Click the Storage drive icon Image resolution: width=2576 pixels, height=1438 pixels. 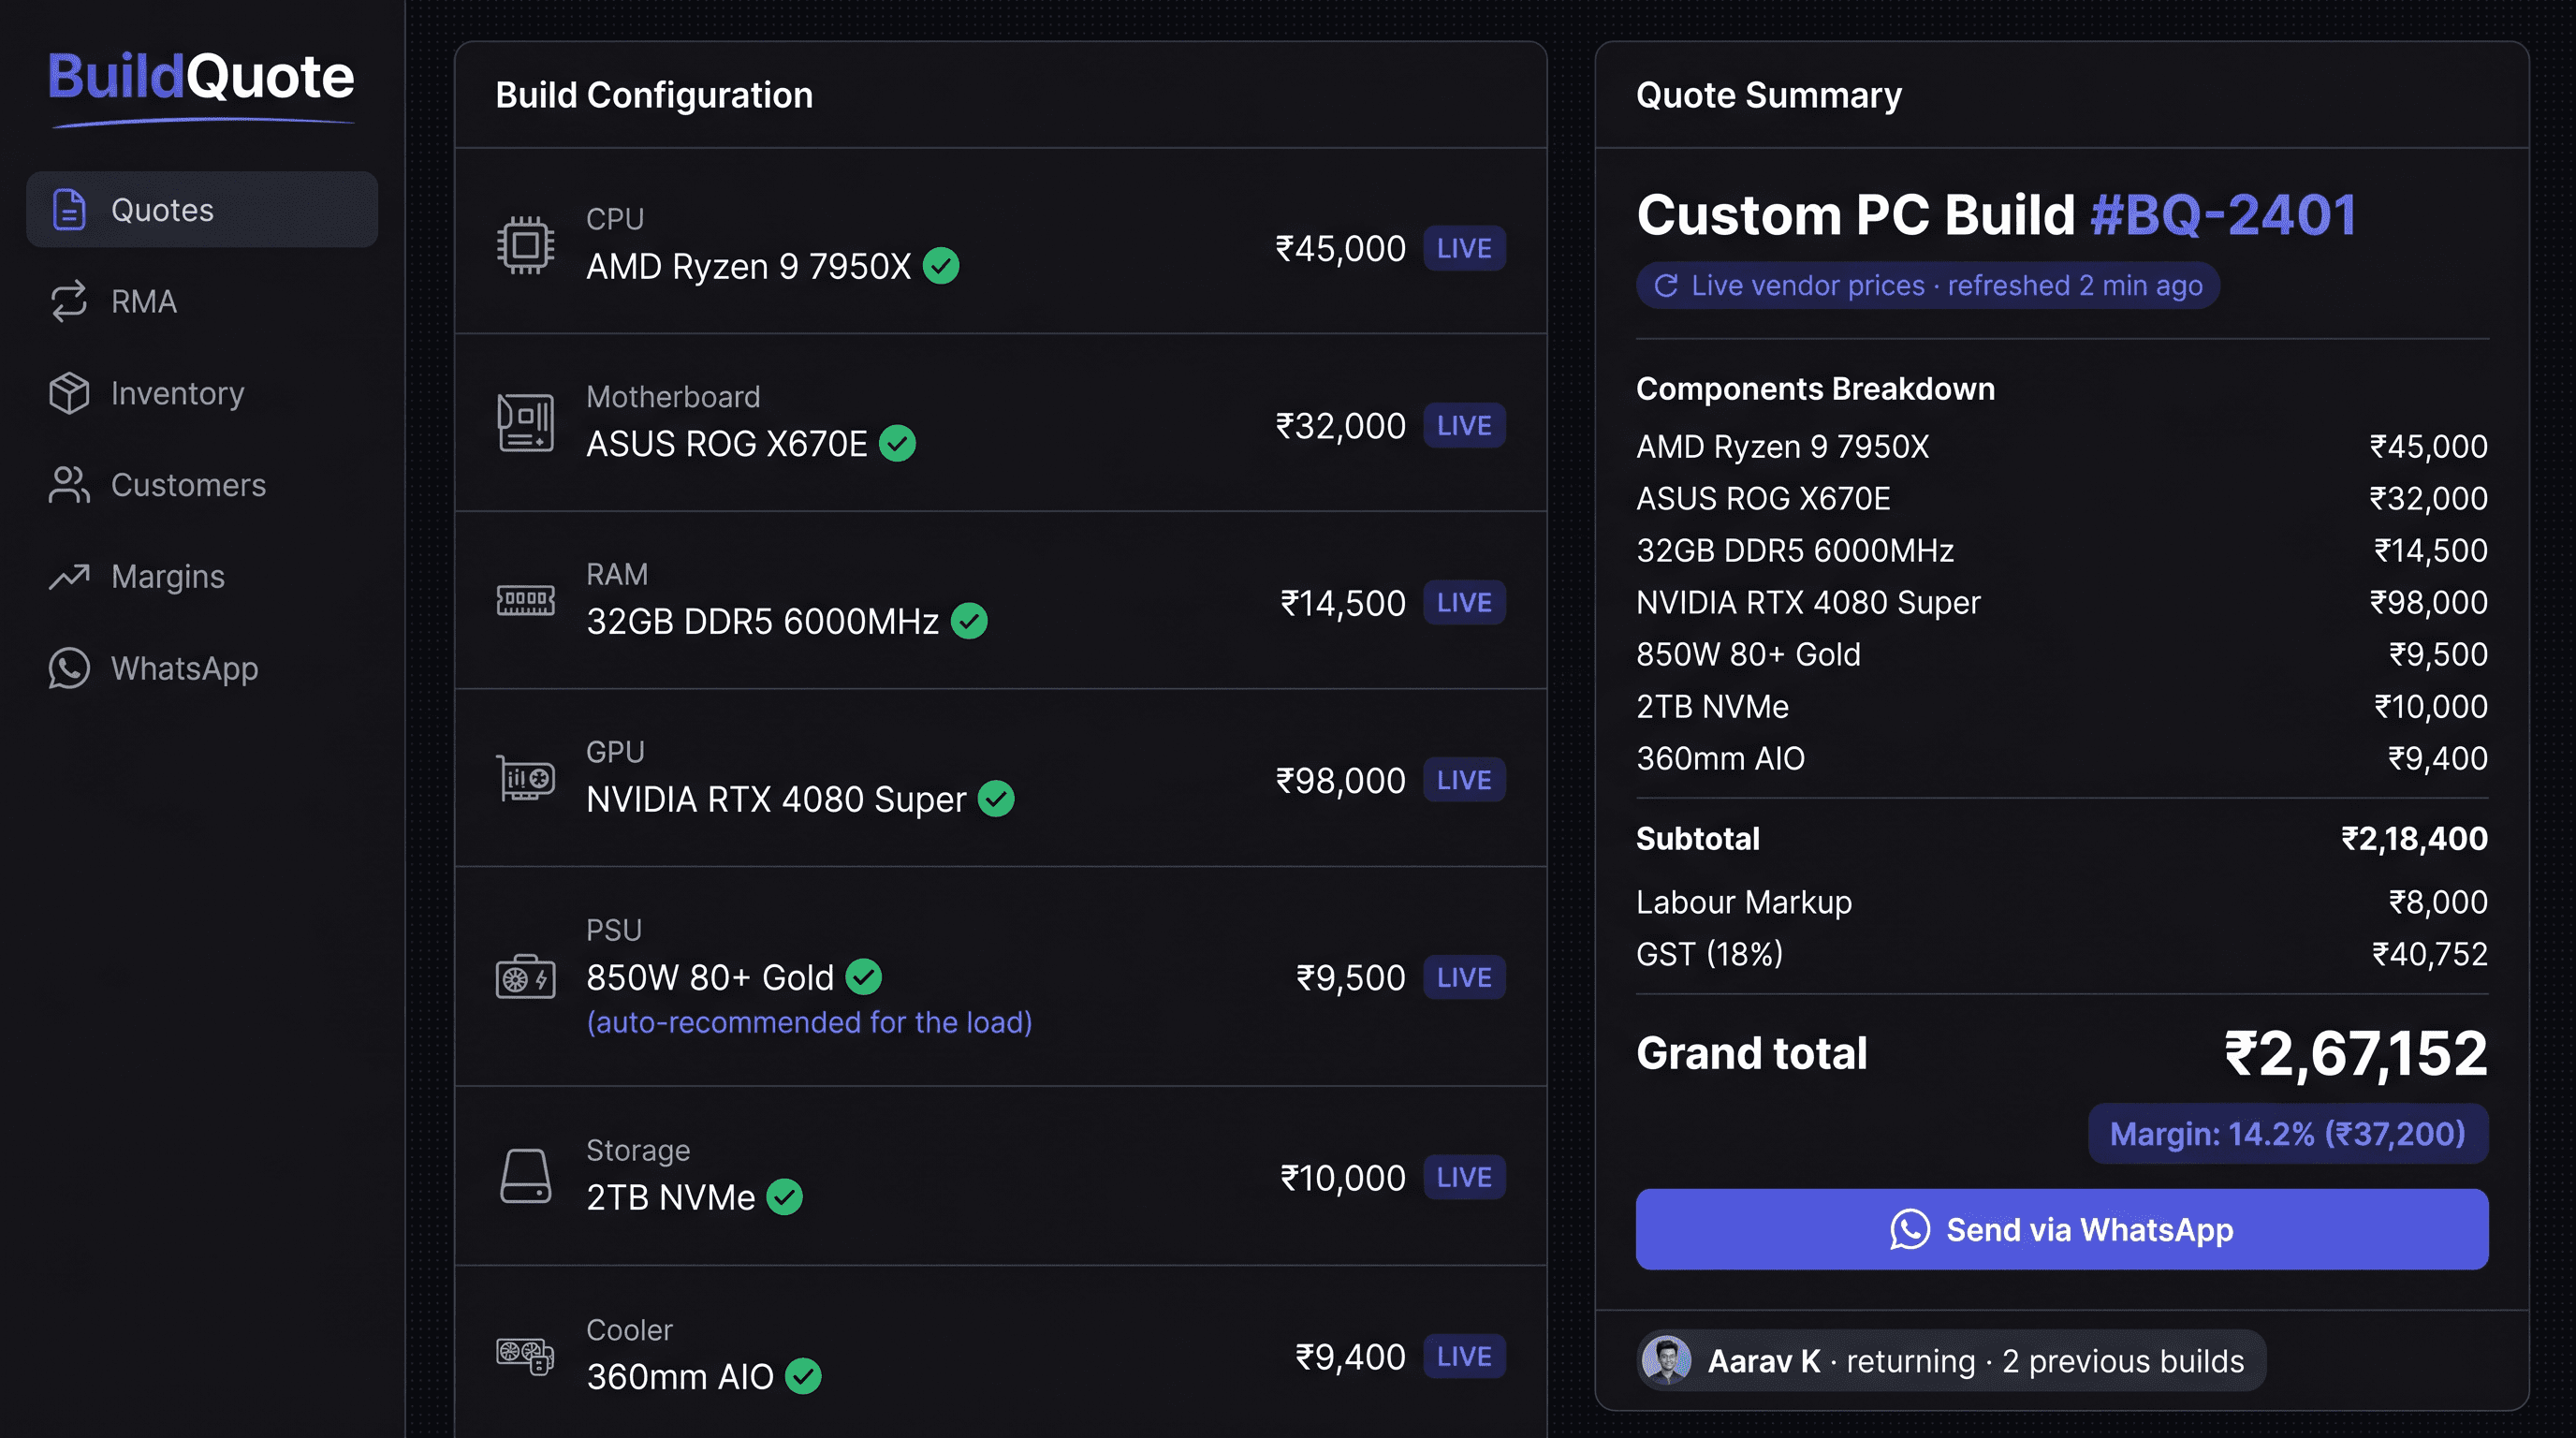pos(525,1176)
